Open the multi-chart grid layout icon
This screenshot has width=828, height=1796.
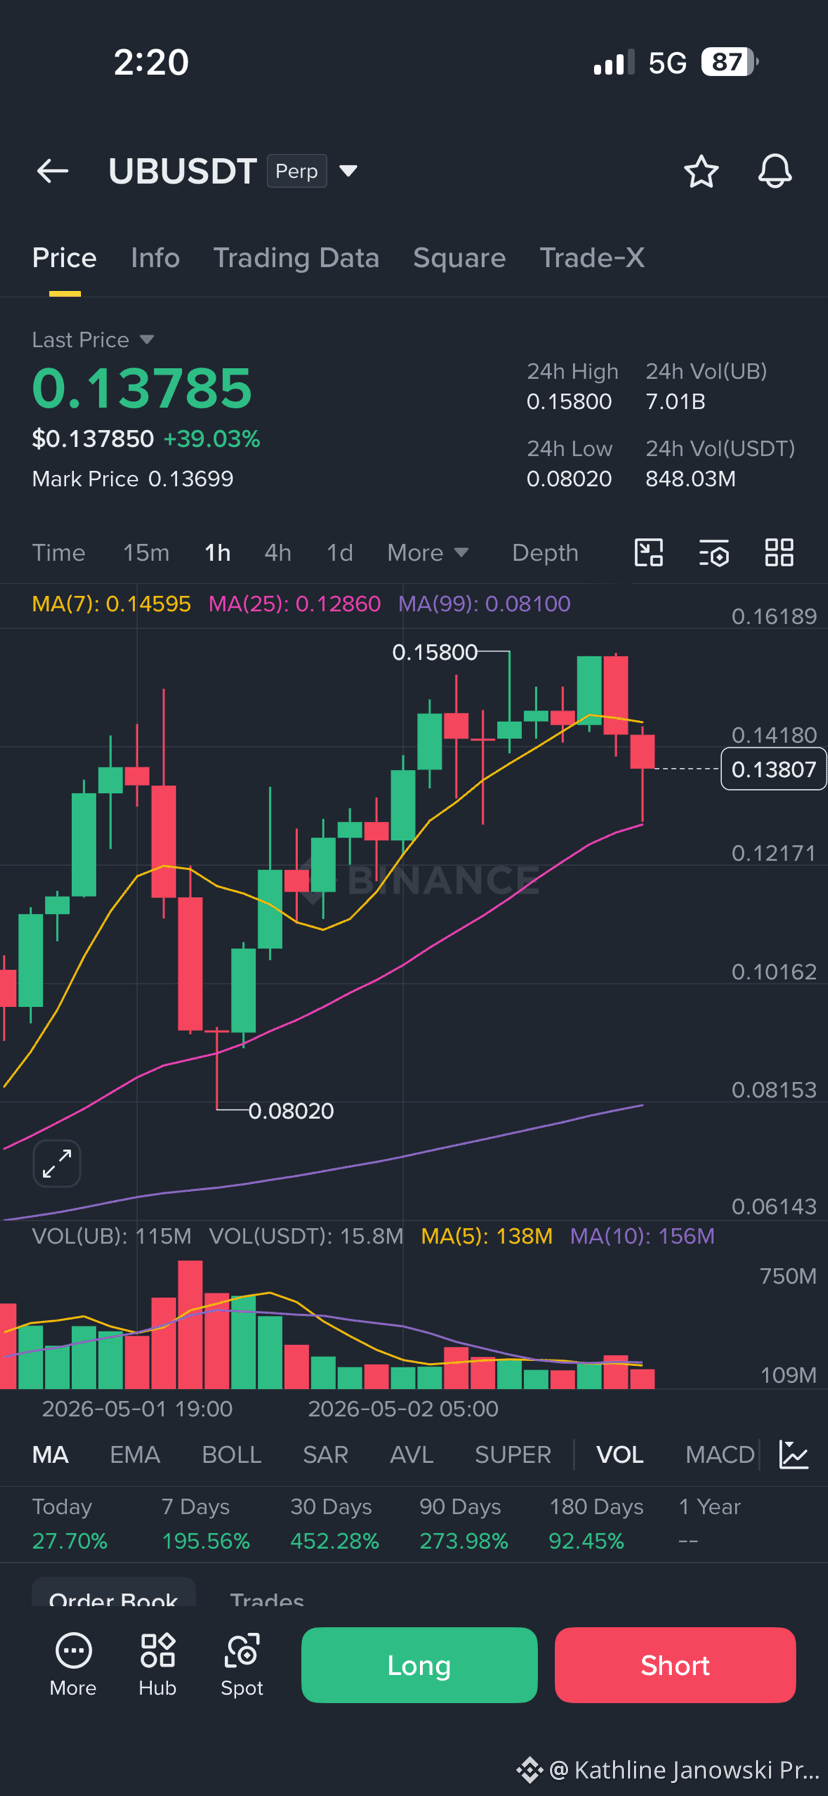tap(779, 552)
